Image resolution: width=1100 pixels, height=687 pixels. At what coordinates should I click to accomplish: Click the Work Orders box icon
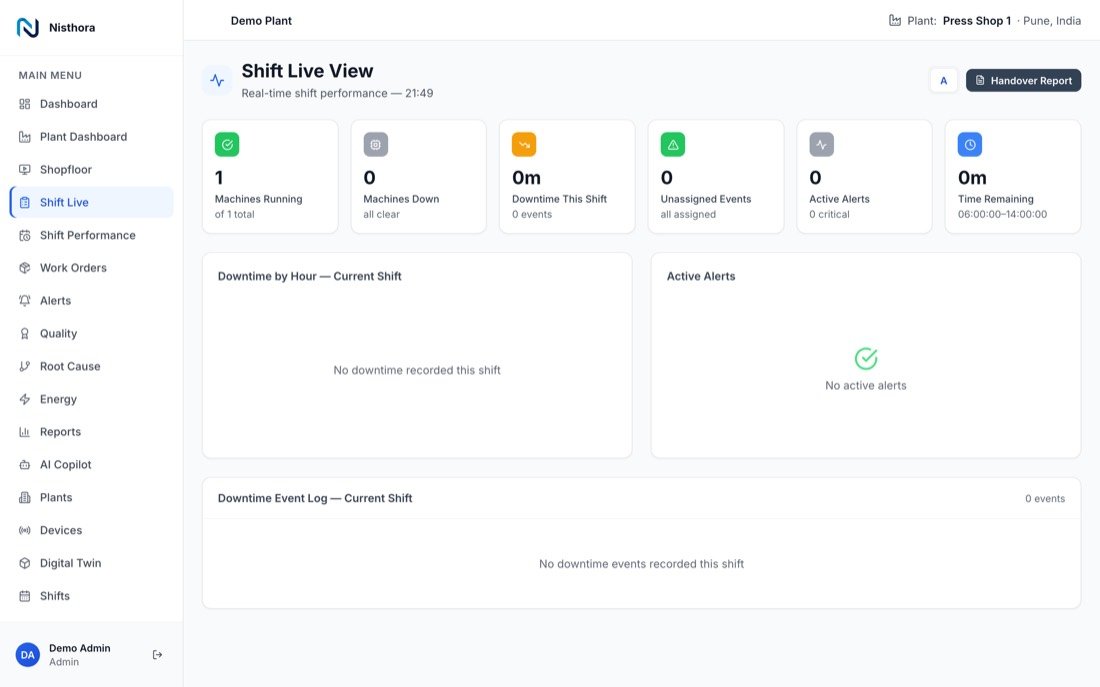click(x=25, y=268)
